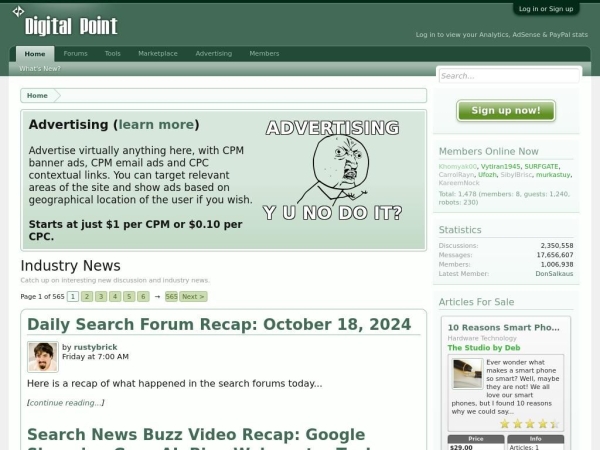Open member Khomyak00's profile
The width and height of the screenshot is (600, 450).
point(458,167)
